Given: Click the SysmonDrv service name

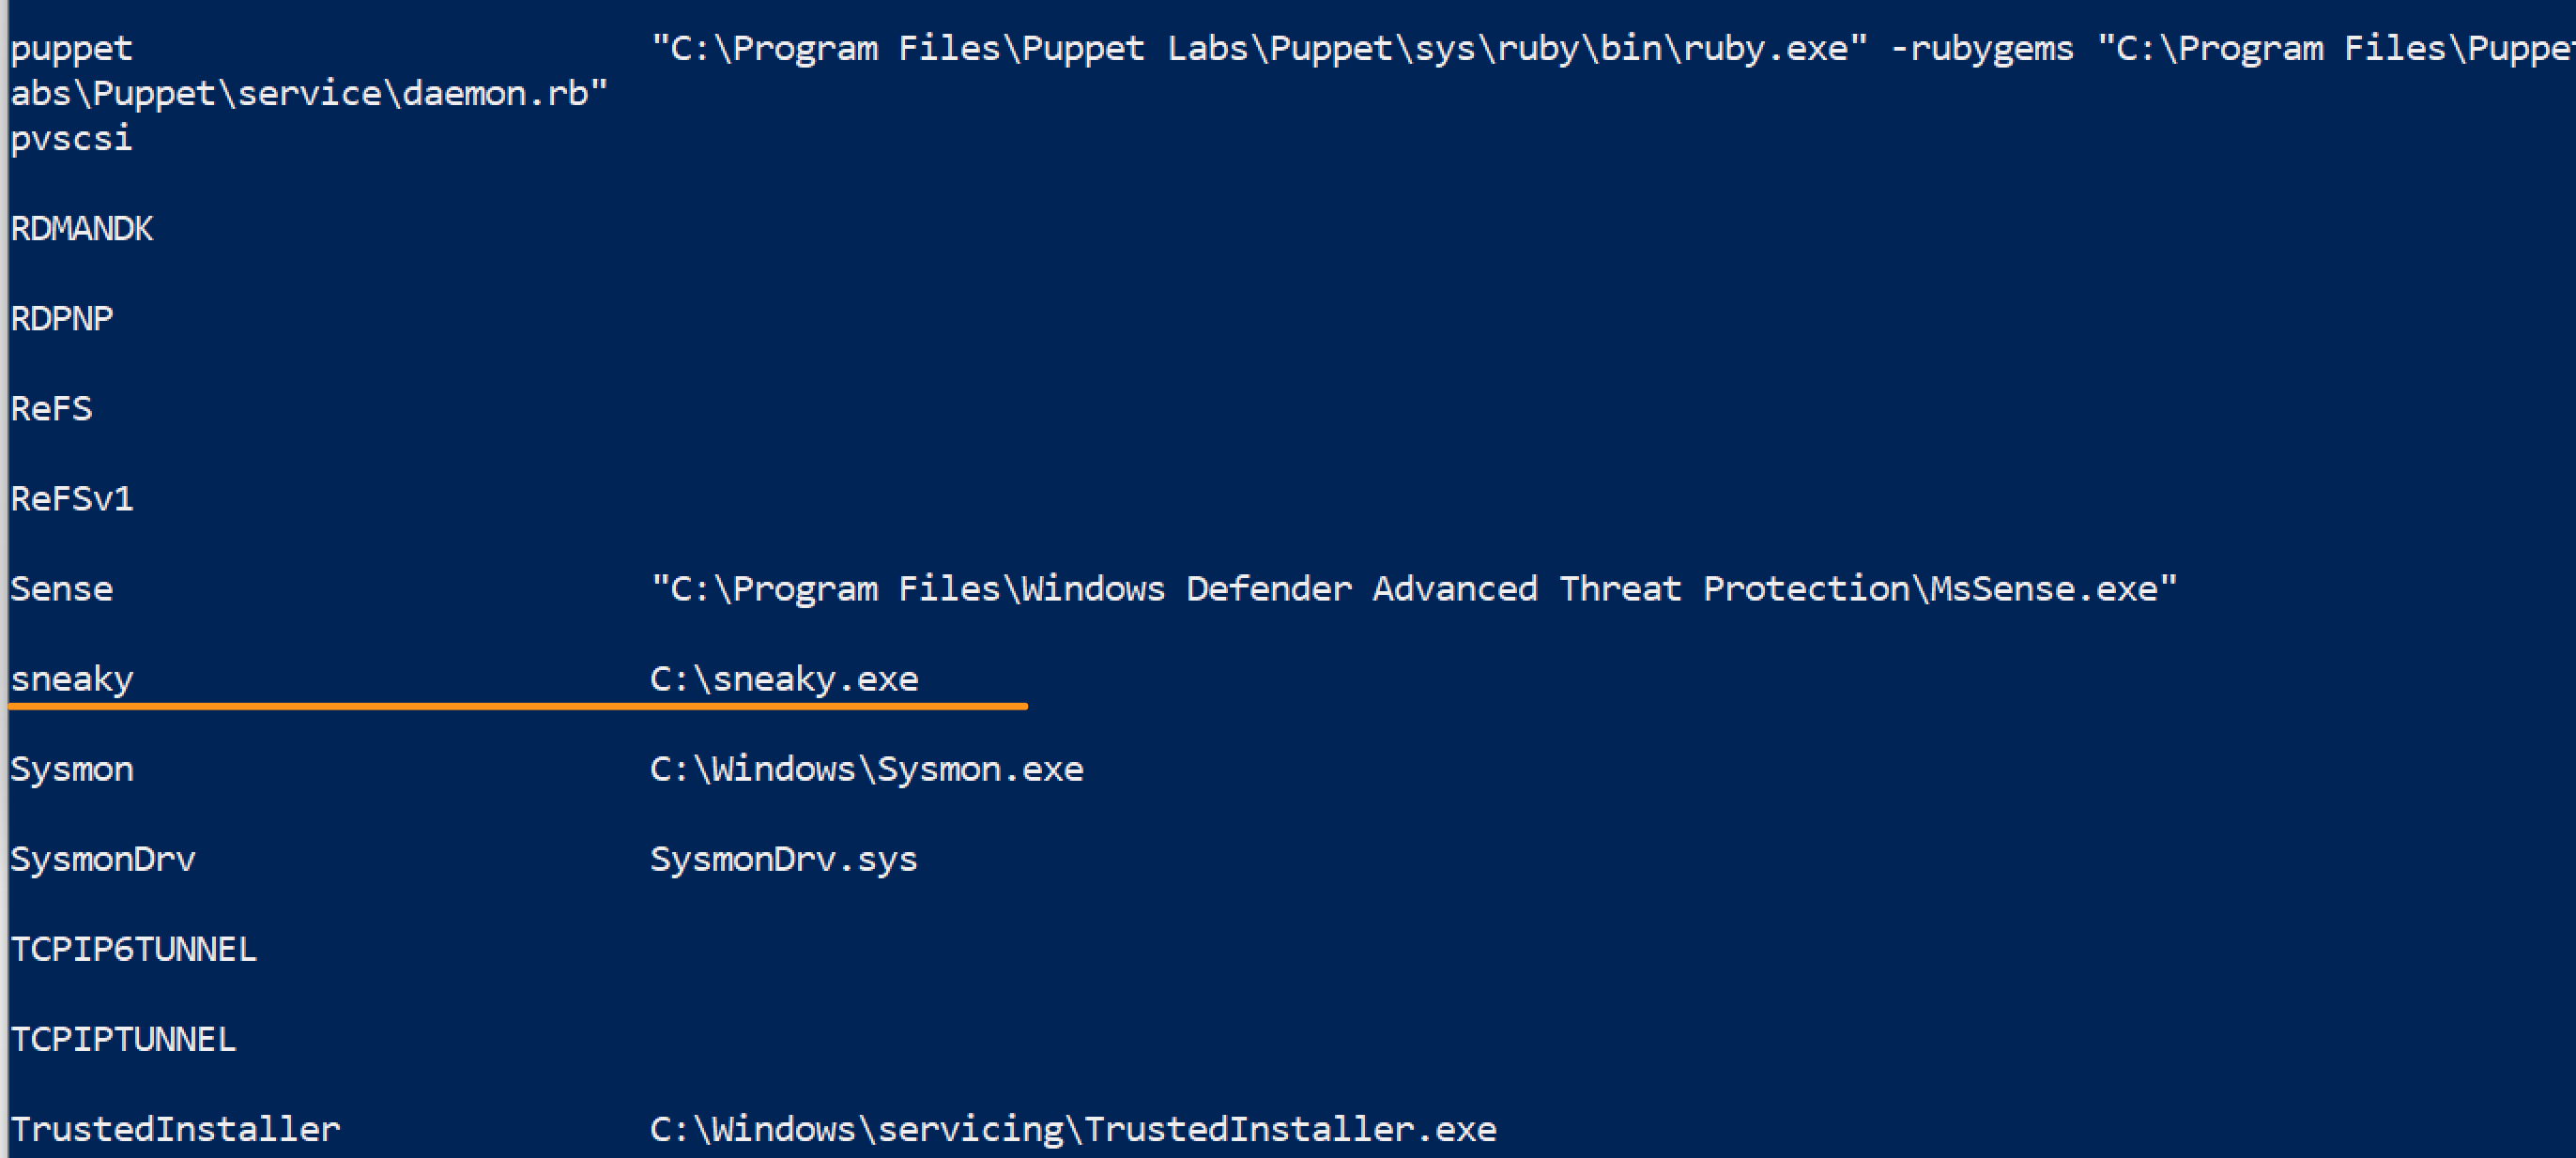Looking at the screenshot, I should [103, 859].
